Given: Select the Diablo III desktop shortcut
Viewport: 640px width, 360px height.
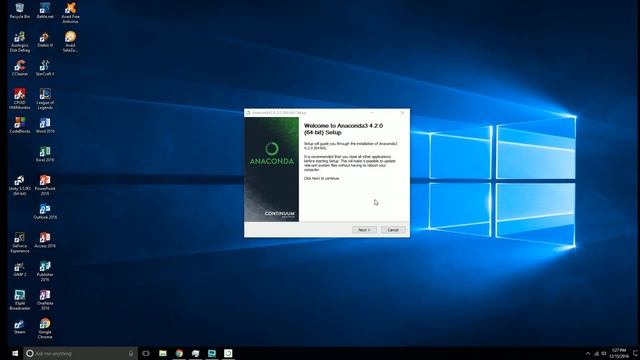Looking at the screenshot, I should (45, 40).
